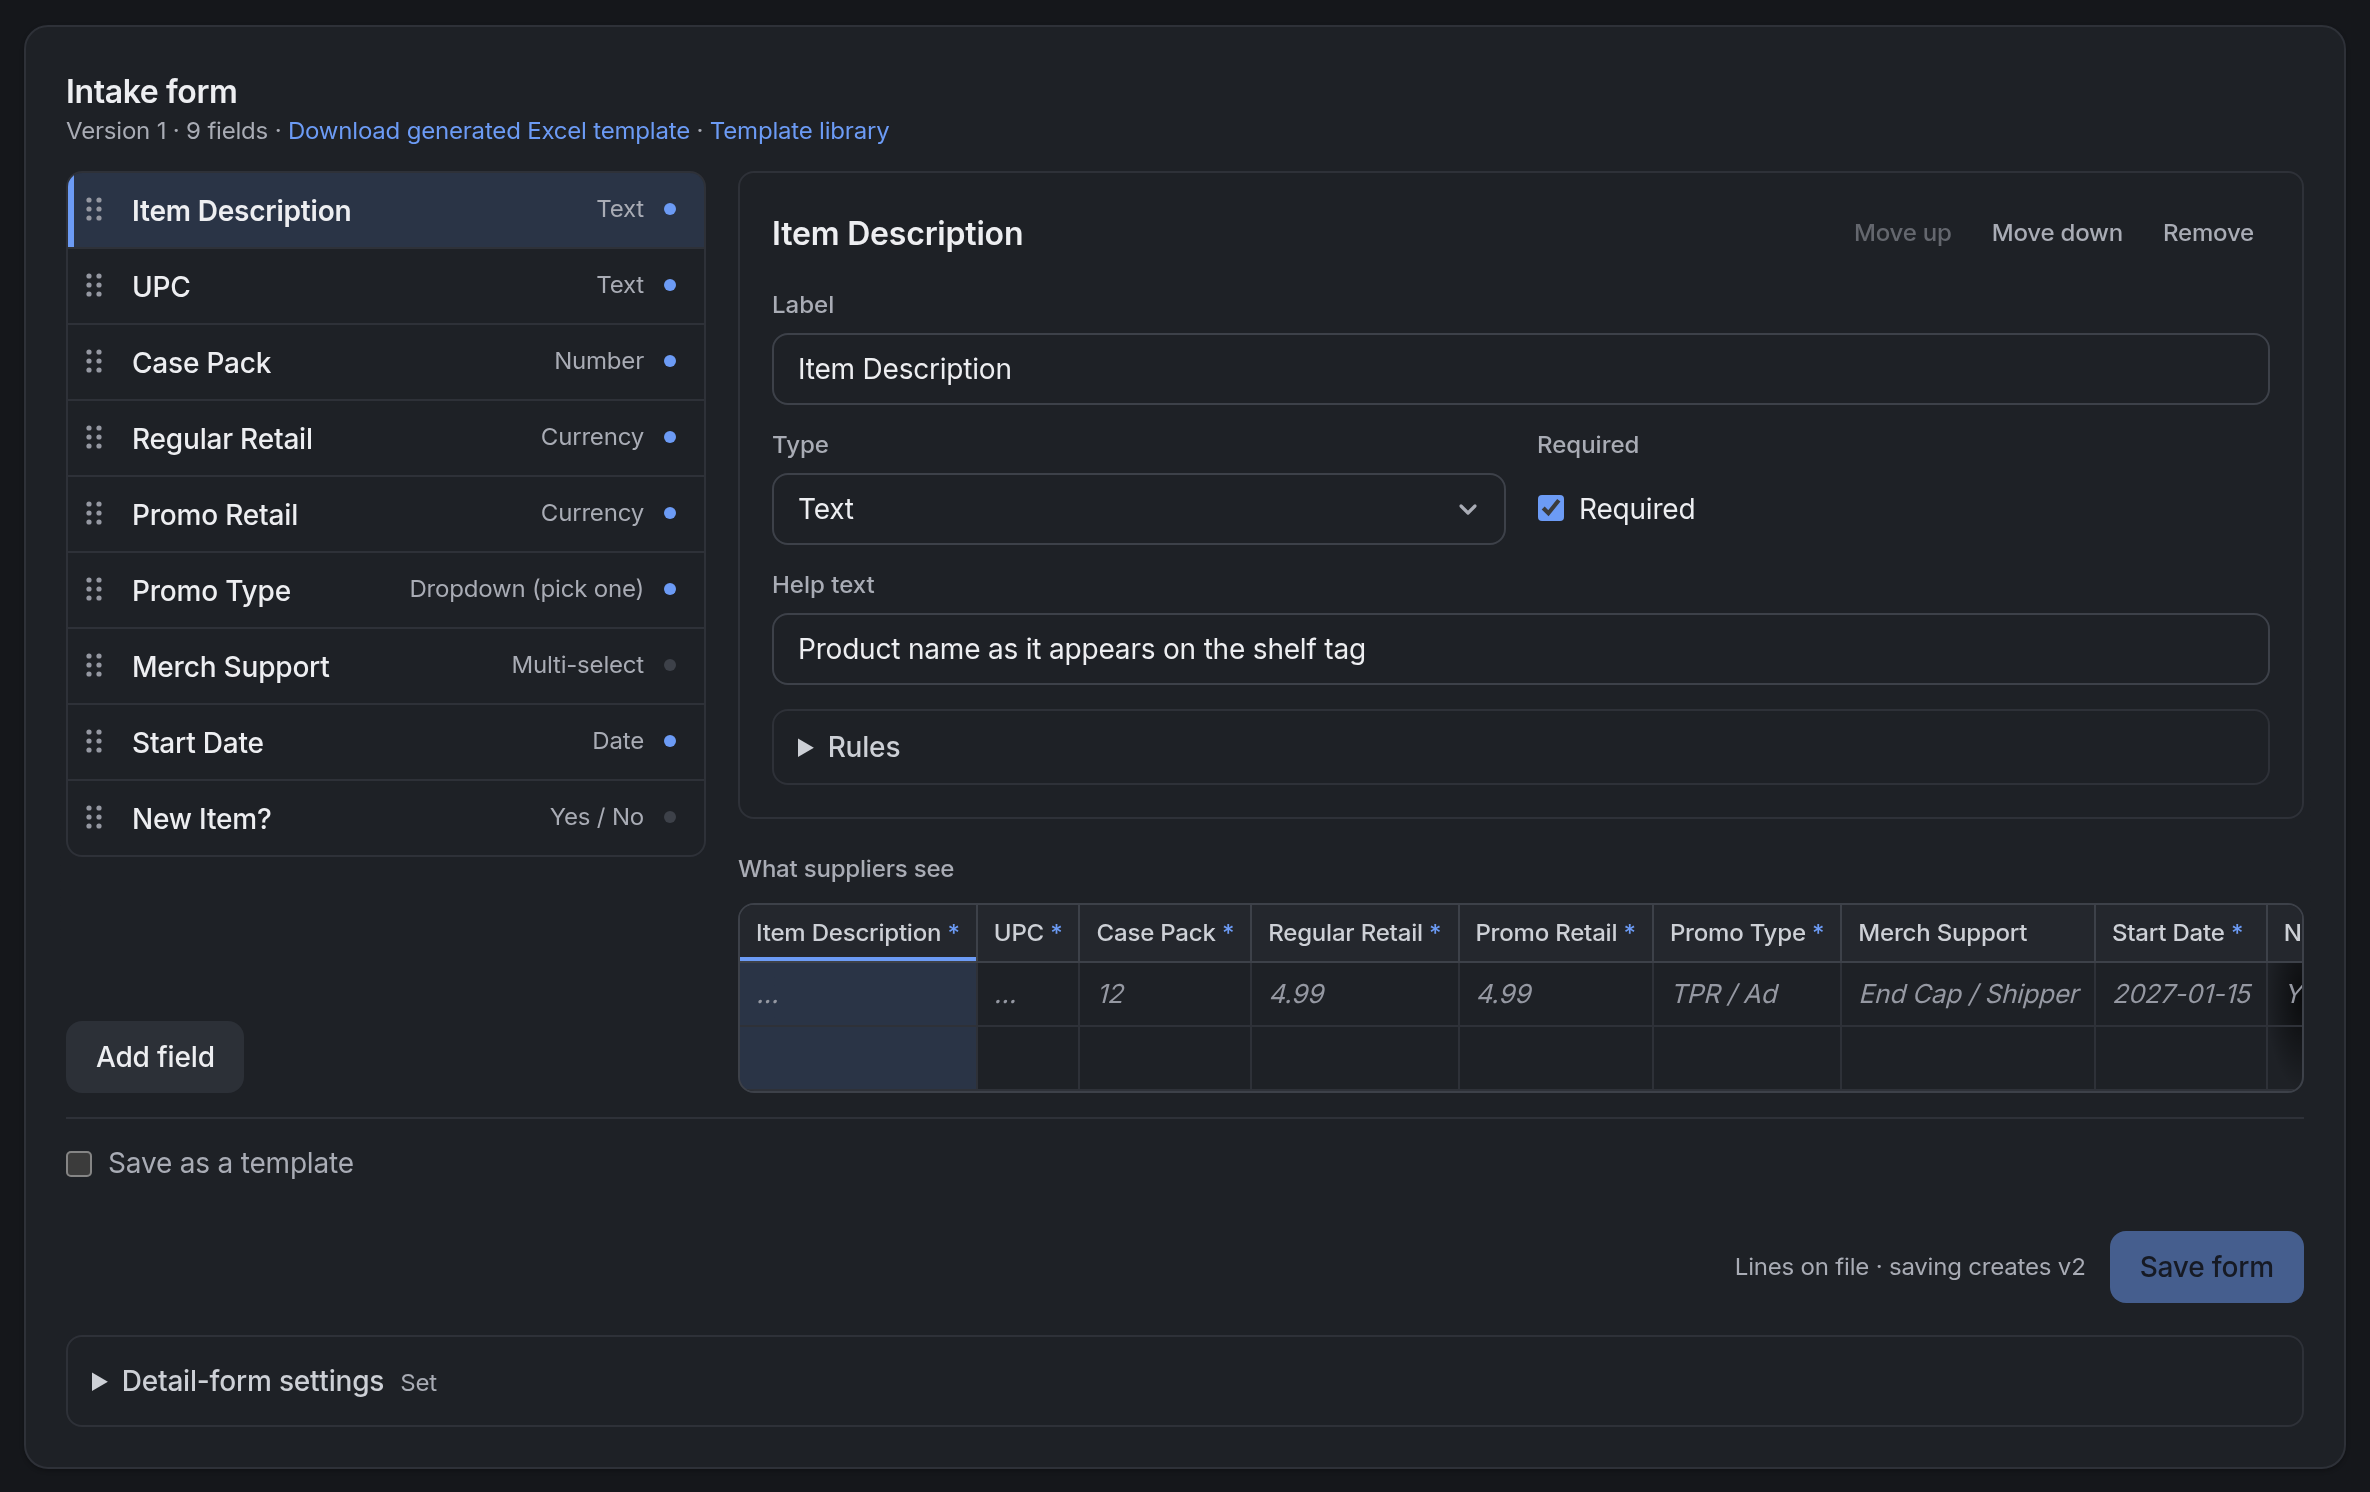This screenshot has width=2370, height=1492.
Task: Select the Promo Retail field row
Action: point(386,514)
